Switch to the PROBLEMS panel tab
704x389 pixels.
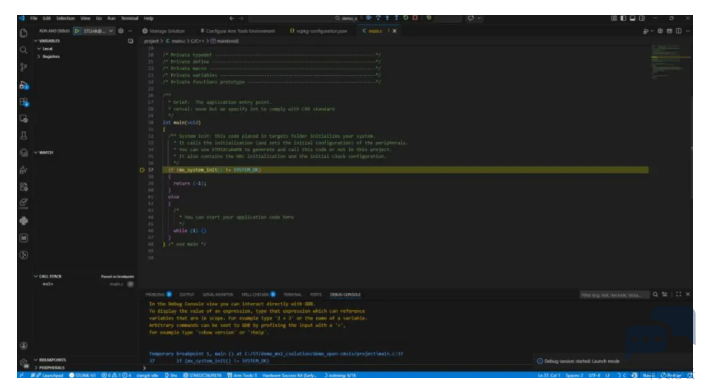pos(158,295)
